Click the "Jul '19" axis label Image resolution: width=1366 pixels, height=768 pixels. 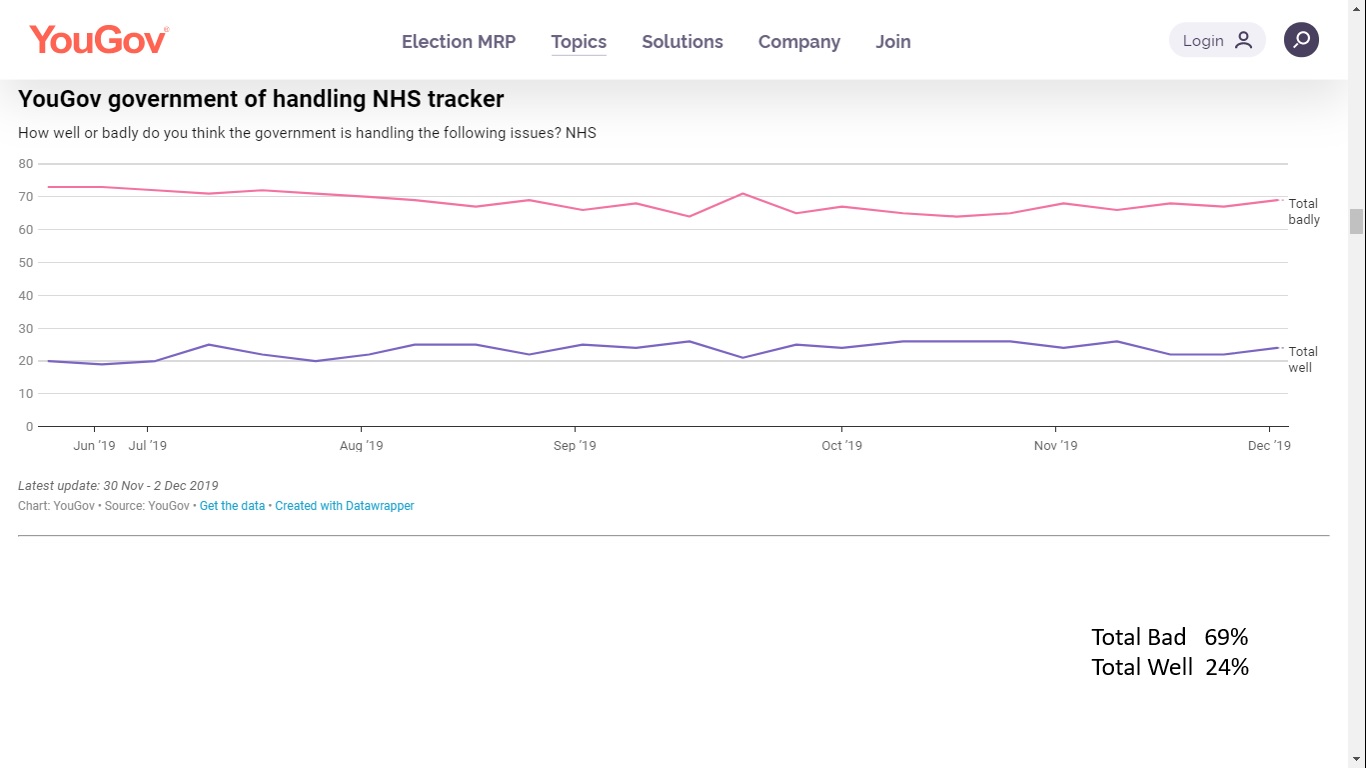click(x=148, y=446)
